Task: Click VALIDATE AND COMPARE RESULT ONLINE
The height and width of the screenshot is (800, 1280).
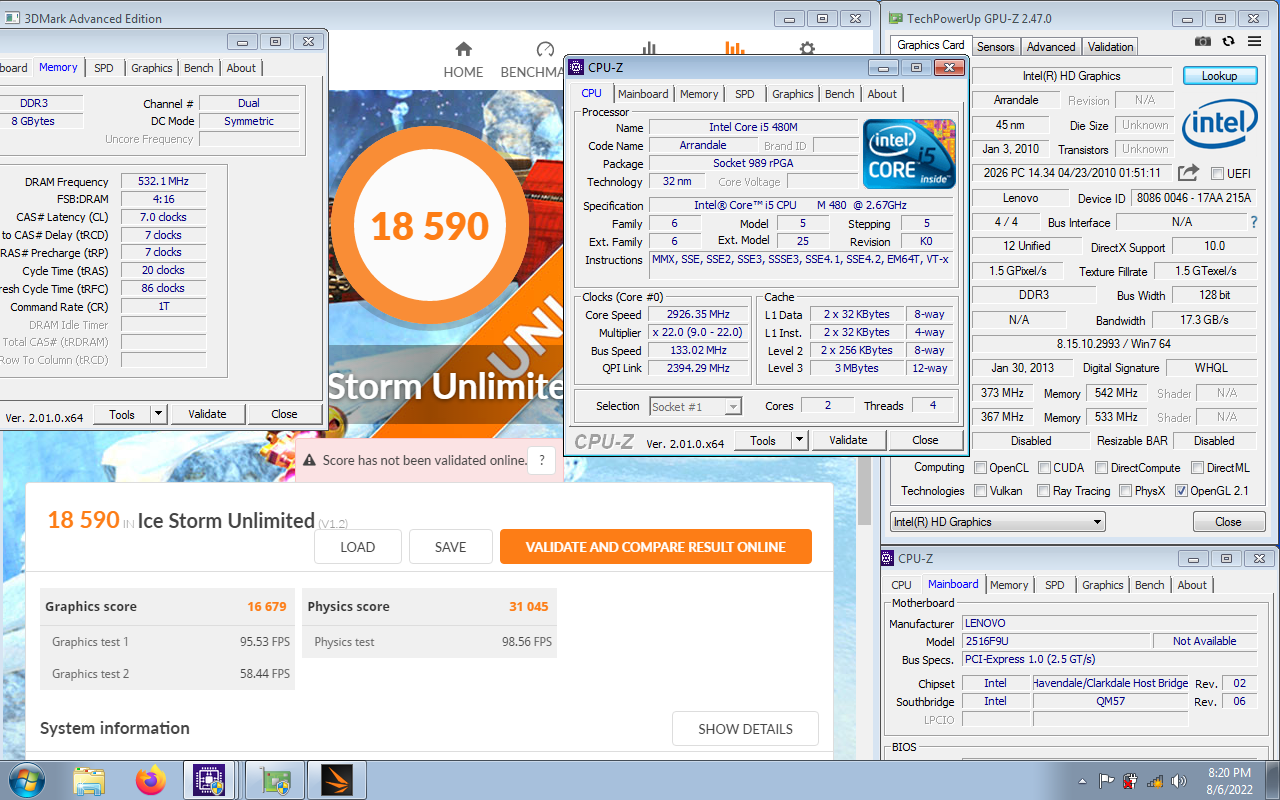Action: (x=656, y=547)
